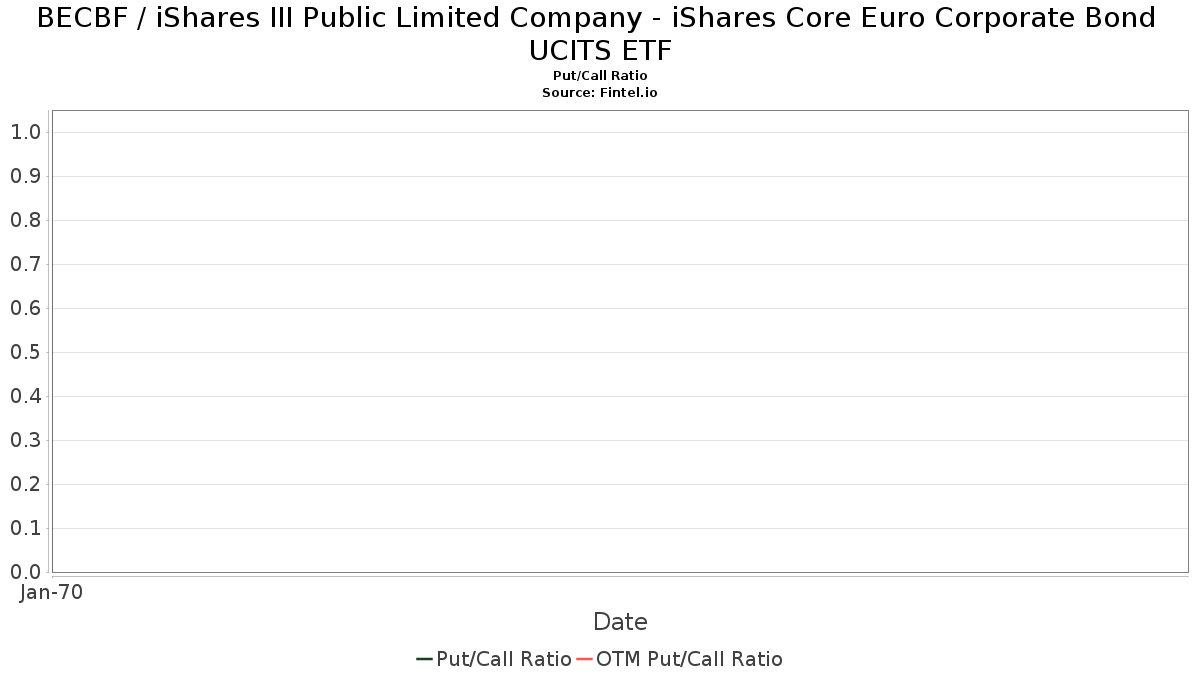Click the Jan-70 x-axis tick label

pyautogui.click(x=51, y=592)
